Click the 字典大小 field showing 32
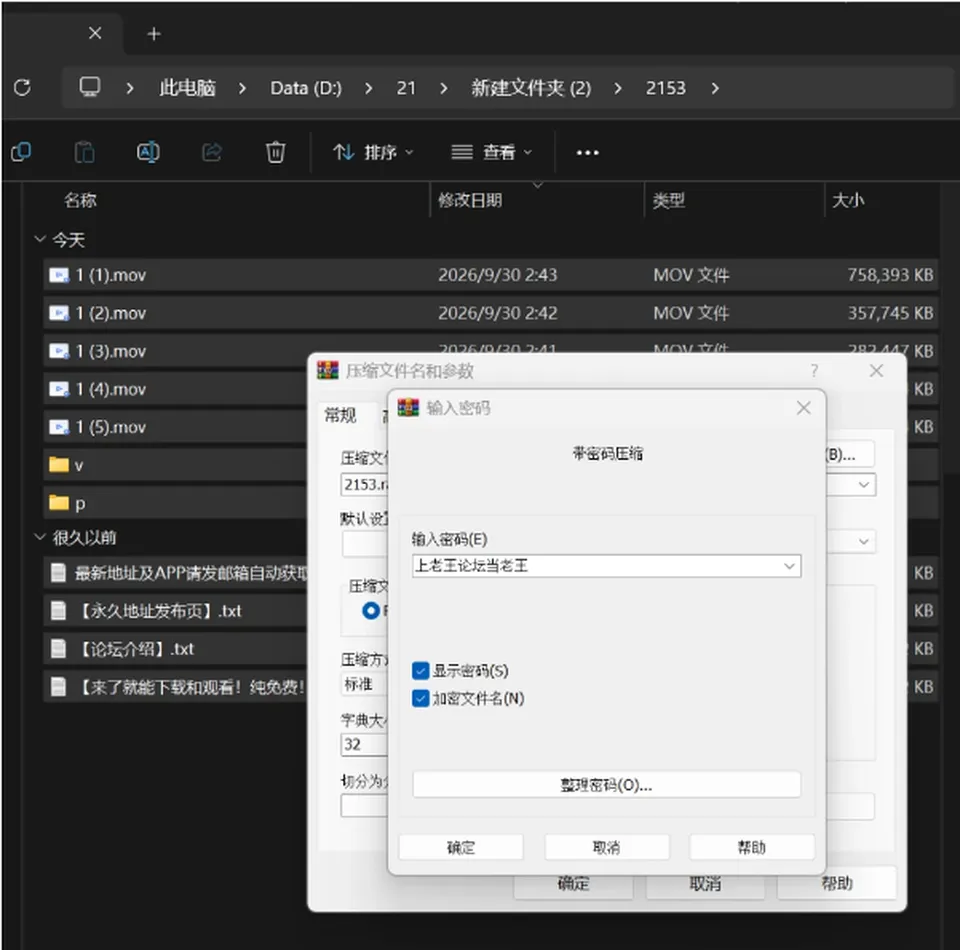Image resolution: width=960 pixels, height=950 pixels. [364, 745]
